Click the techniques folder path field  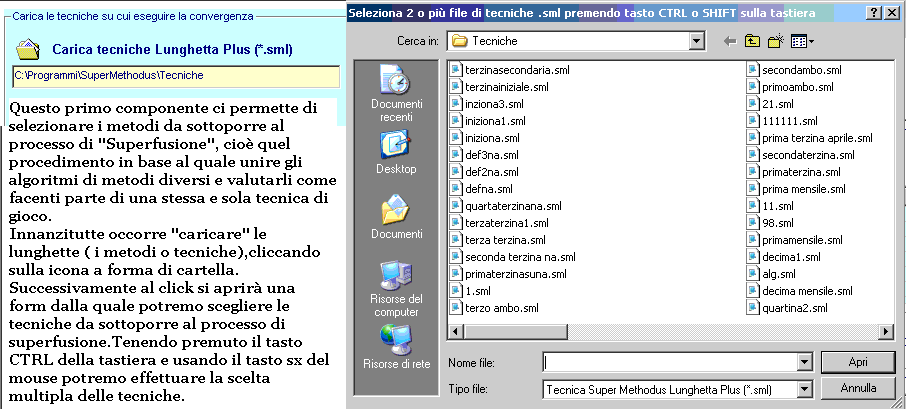click(x=176, y=76)
